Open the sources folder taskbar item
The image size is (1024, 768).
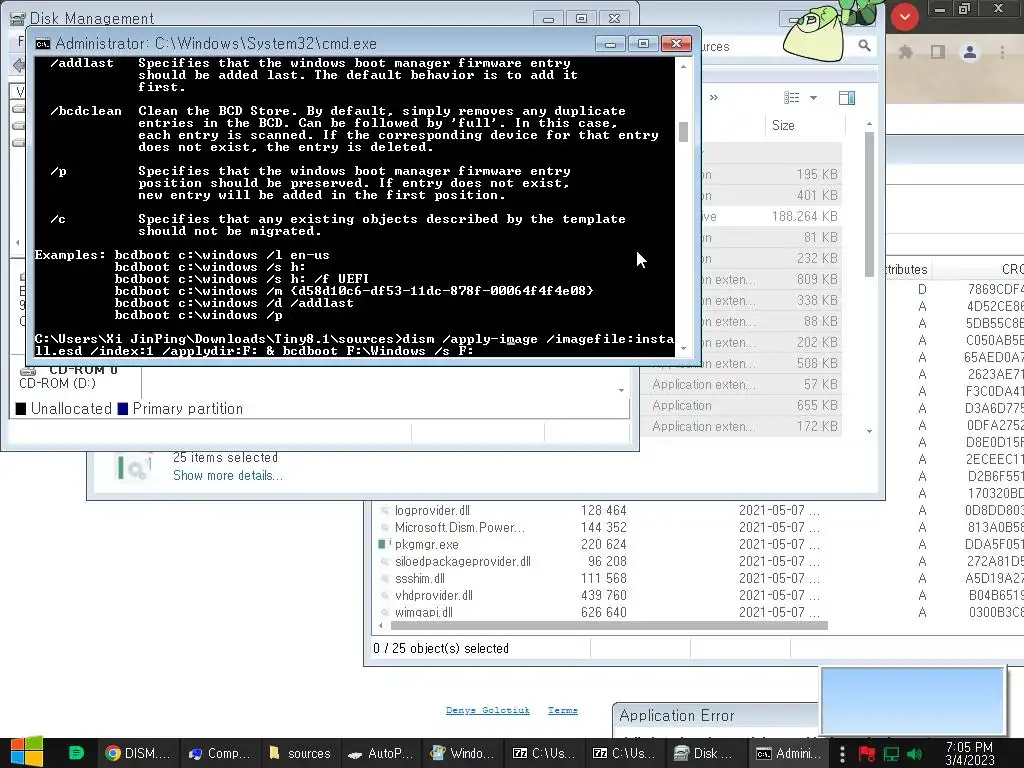click(300, 753)
